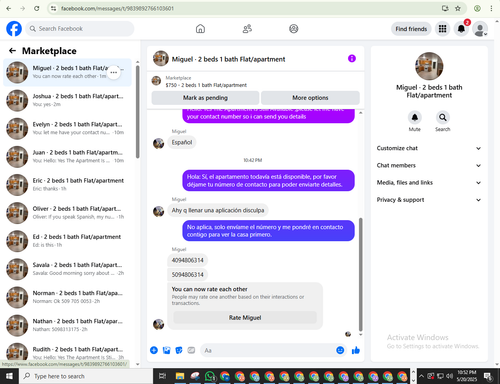The height and width of the screenshot is (384, 500).
Task: Click the Aa message input field
Action: (x=268, y=350)
